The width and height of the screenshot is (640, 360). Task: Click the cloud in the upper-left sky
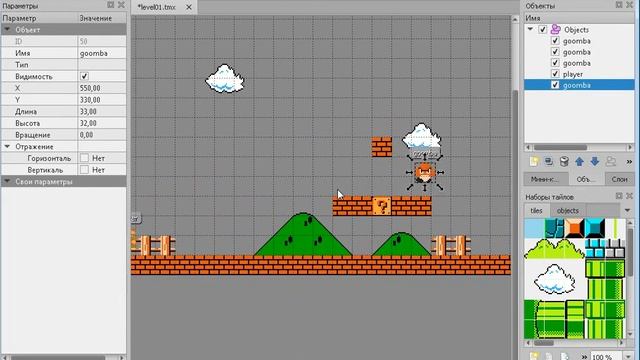coord(224,78)
